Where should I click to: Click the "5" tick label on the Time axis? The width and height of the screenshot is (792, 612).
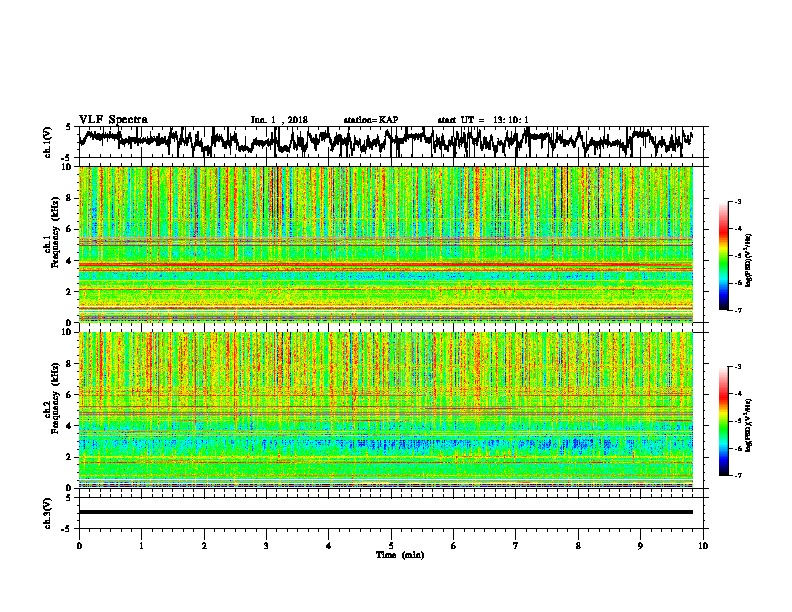tap(391, 546)
